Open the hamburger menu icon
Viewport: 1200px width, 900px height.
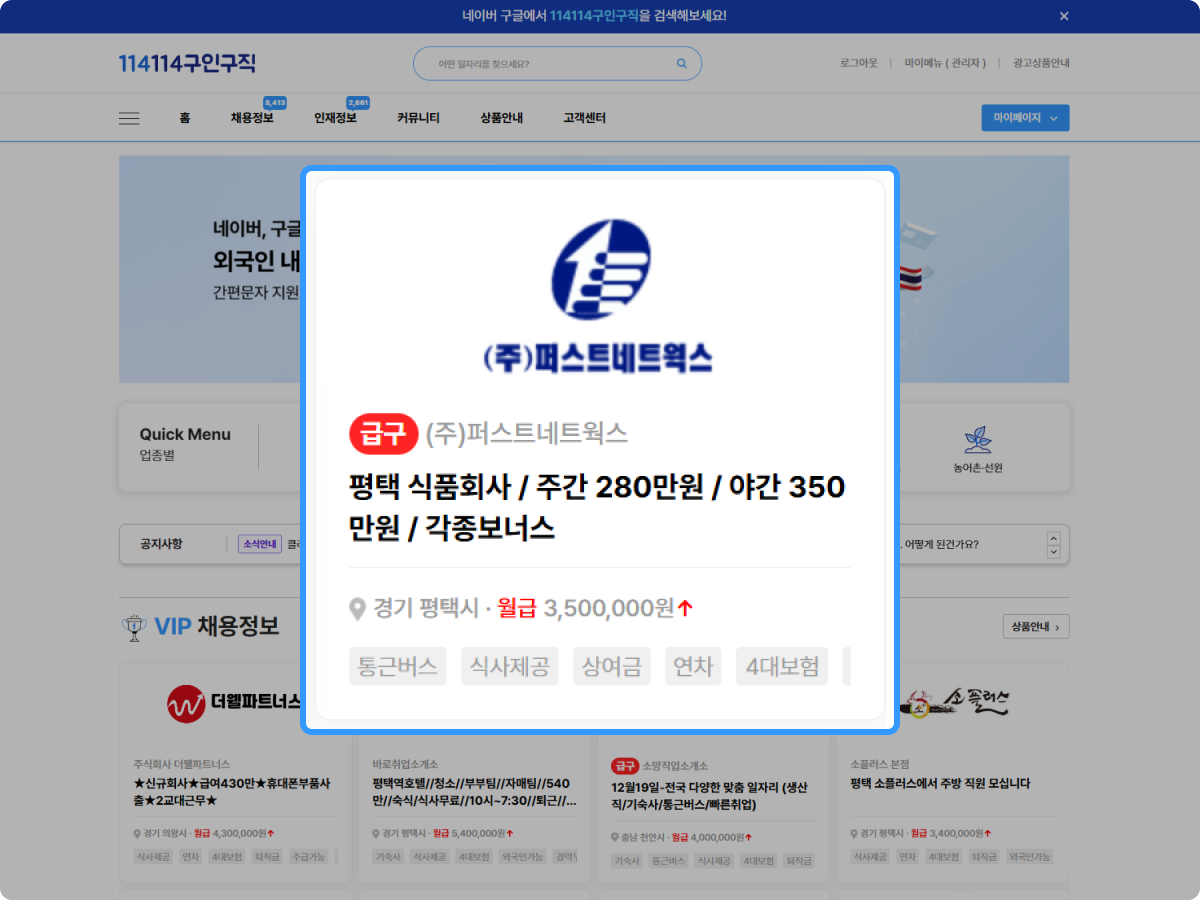129,118
